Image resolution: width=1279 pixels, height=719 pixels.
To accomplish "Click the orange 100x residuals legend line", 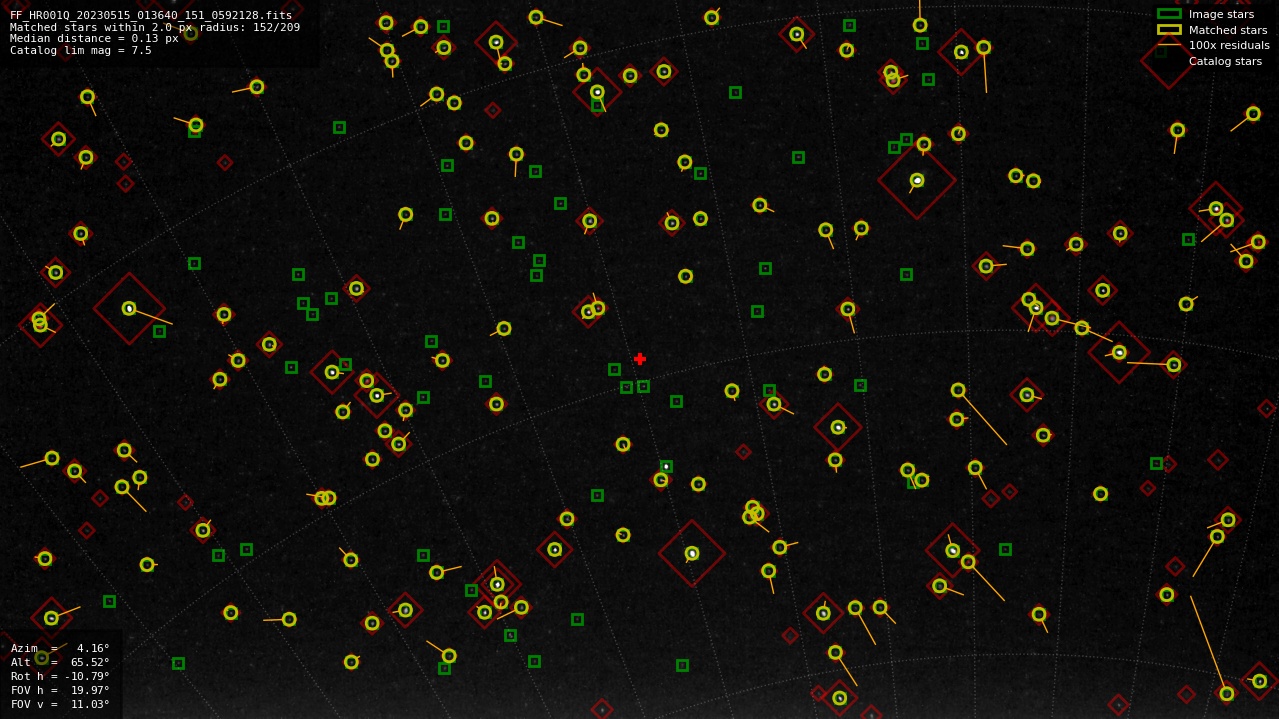I will [x=1169, y=45].
